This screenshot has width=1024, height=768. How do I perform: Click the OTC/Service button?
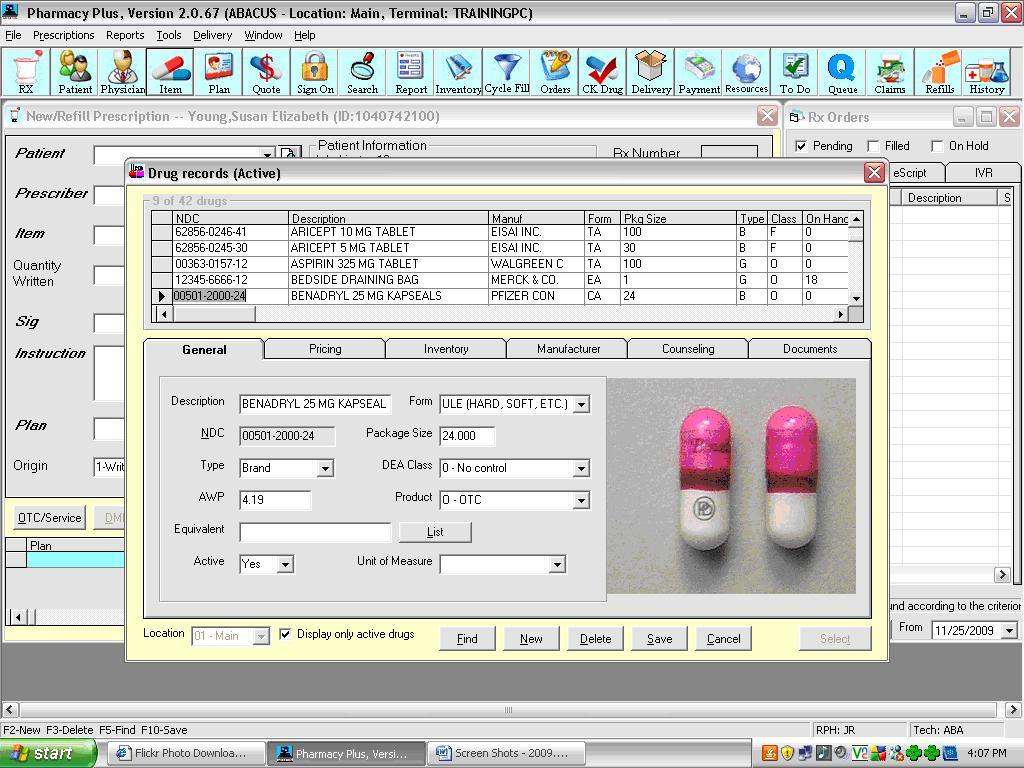pos(50,518)
